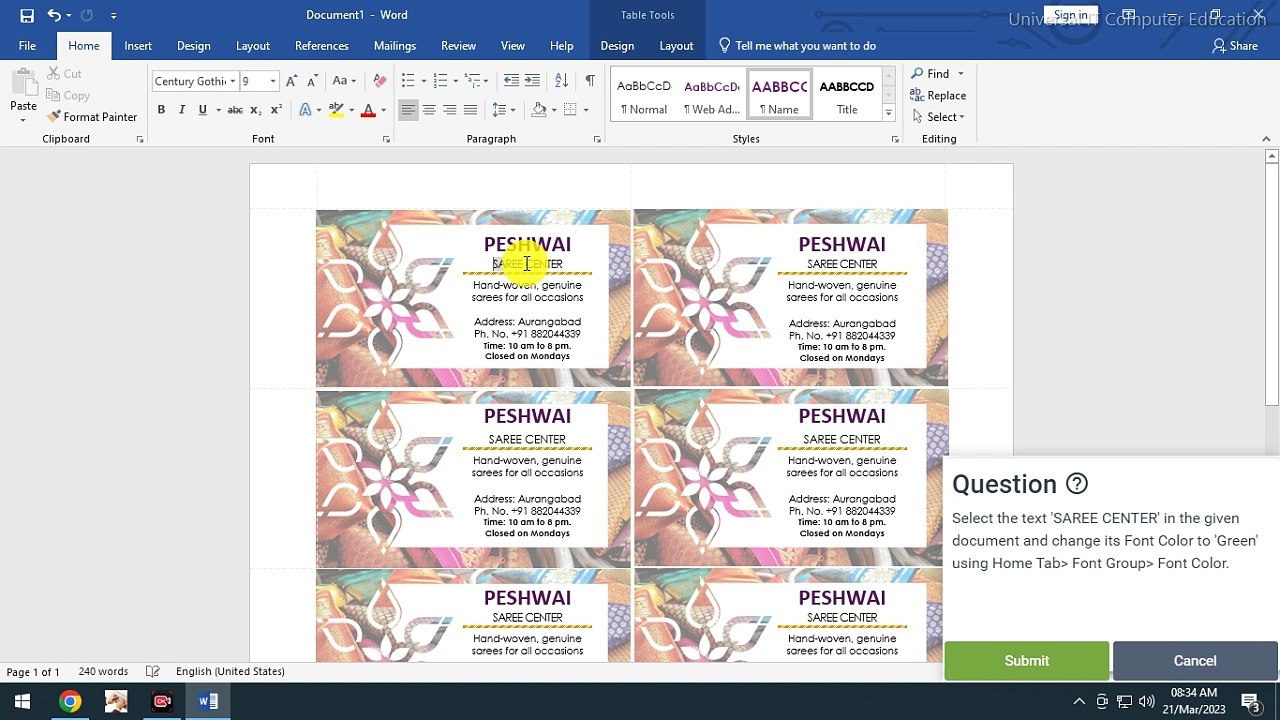Open the Font dialog launcher

pos(386,140)
